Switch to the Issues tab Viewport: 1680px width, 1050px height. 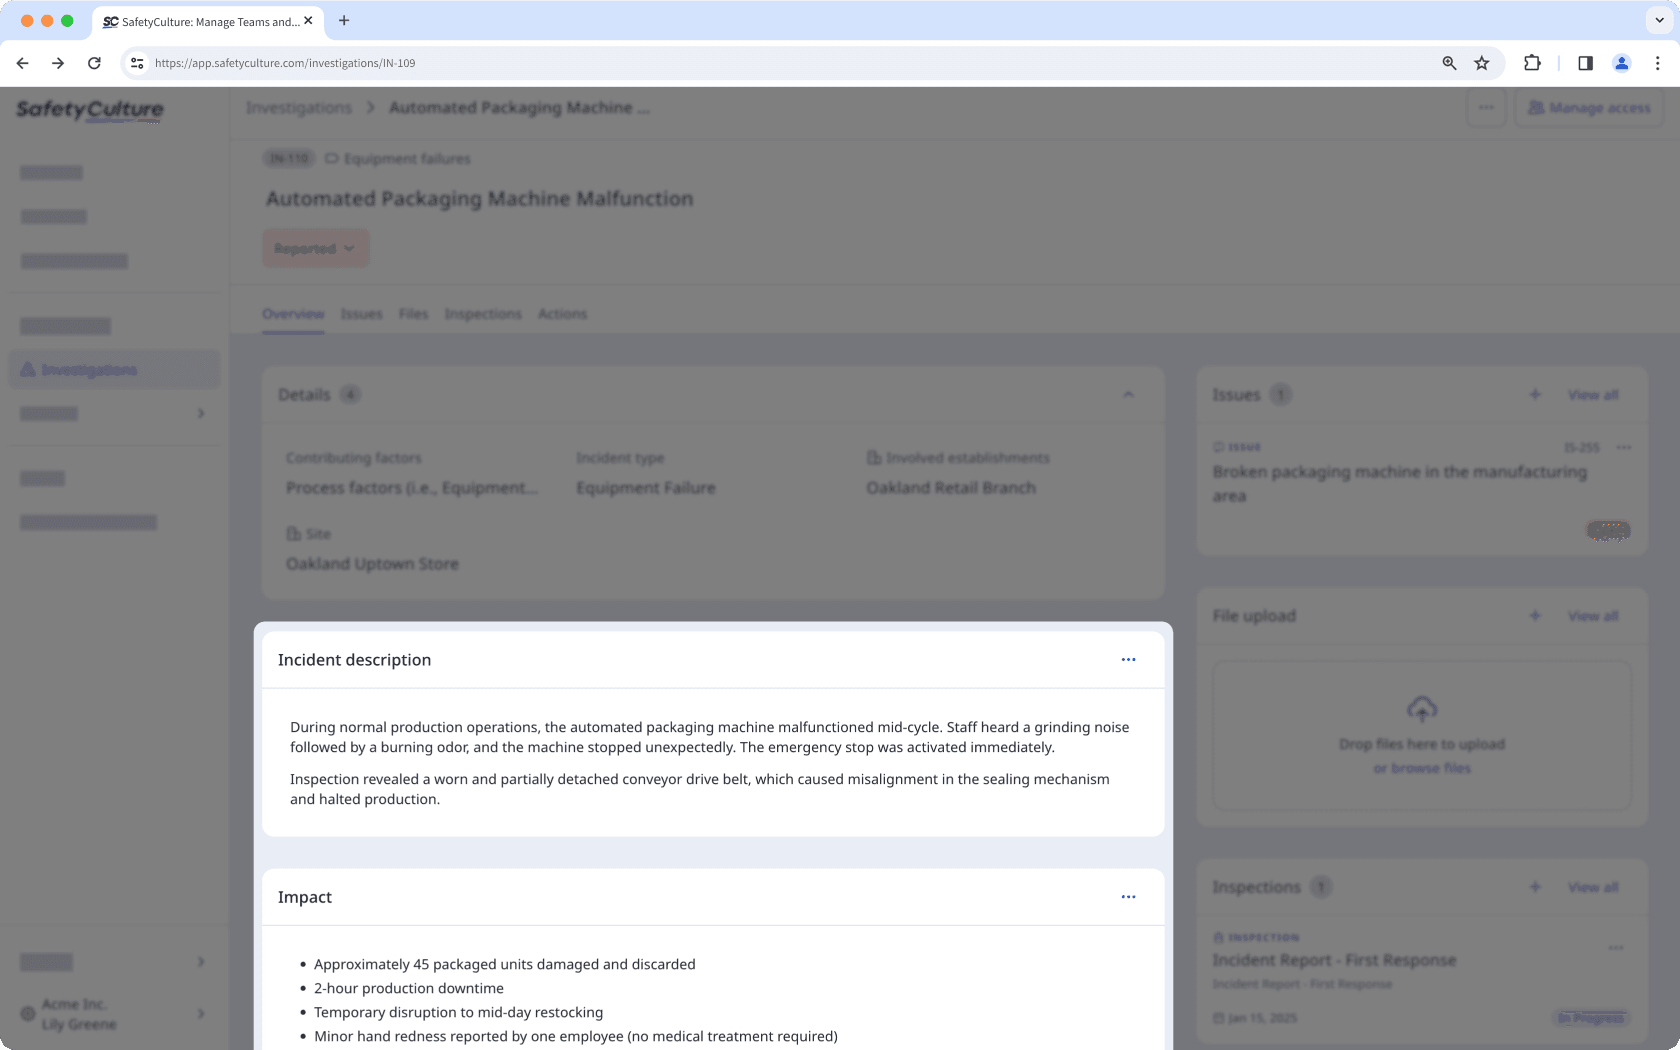(x=361, y=313)
